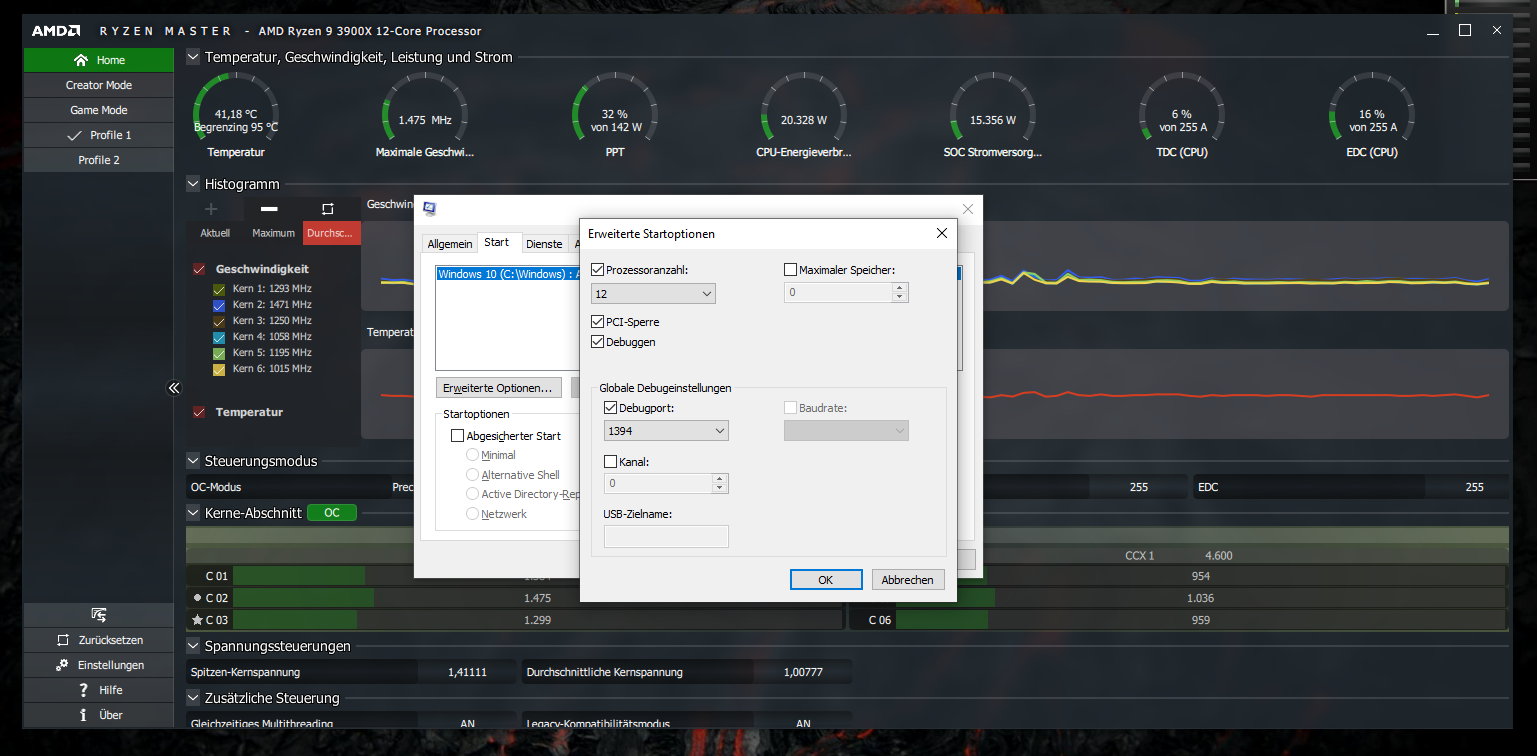Click the star icon next to C 03

point(197,620)
